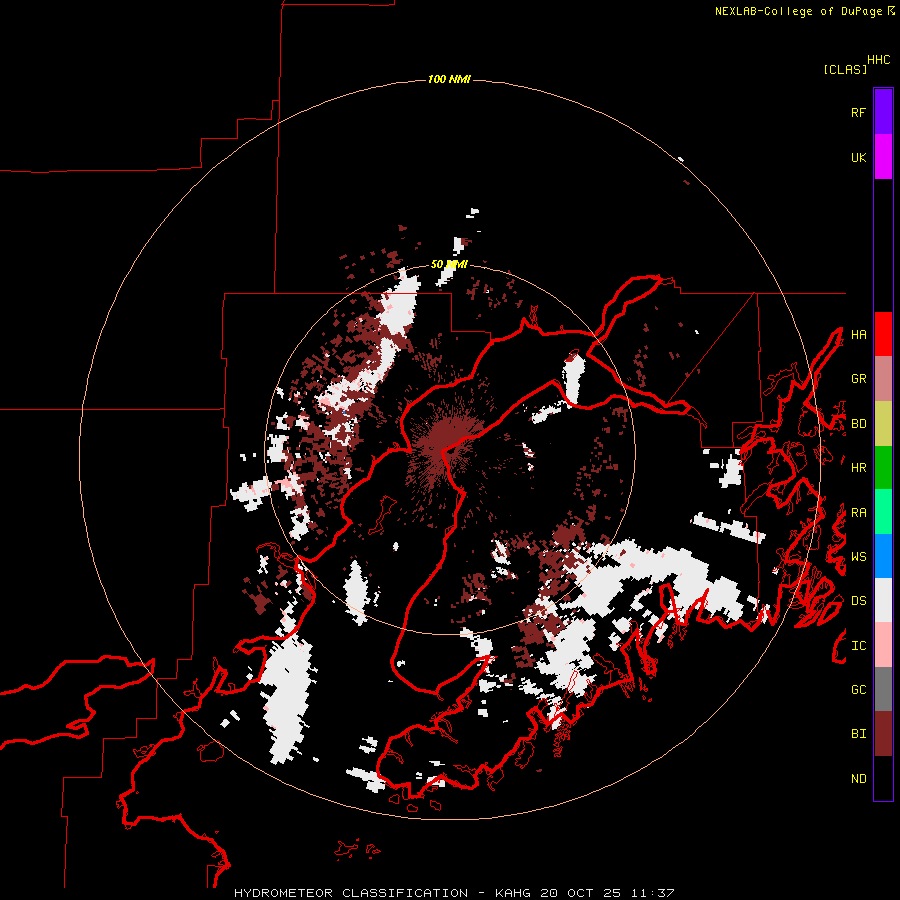Click the HA red legend swatch

(883, 334)
